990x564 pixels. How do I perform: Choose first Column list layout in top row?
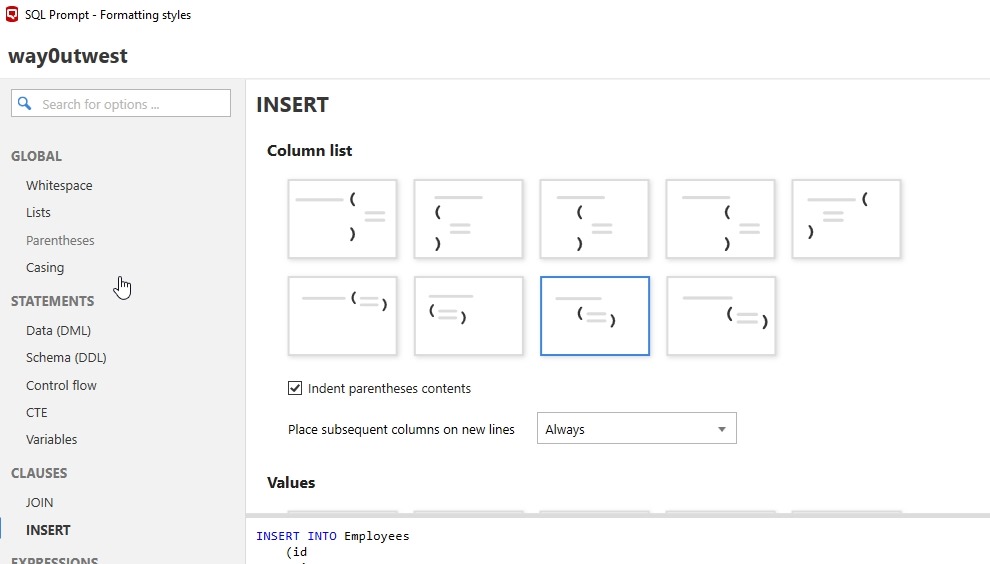(342, 219)
